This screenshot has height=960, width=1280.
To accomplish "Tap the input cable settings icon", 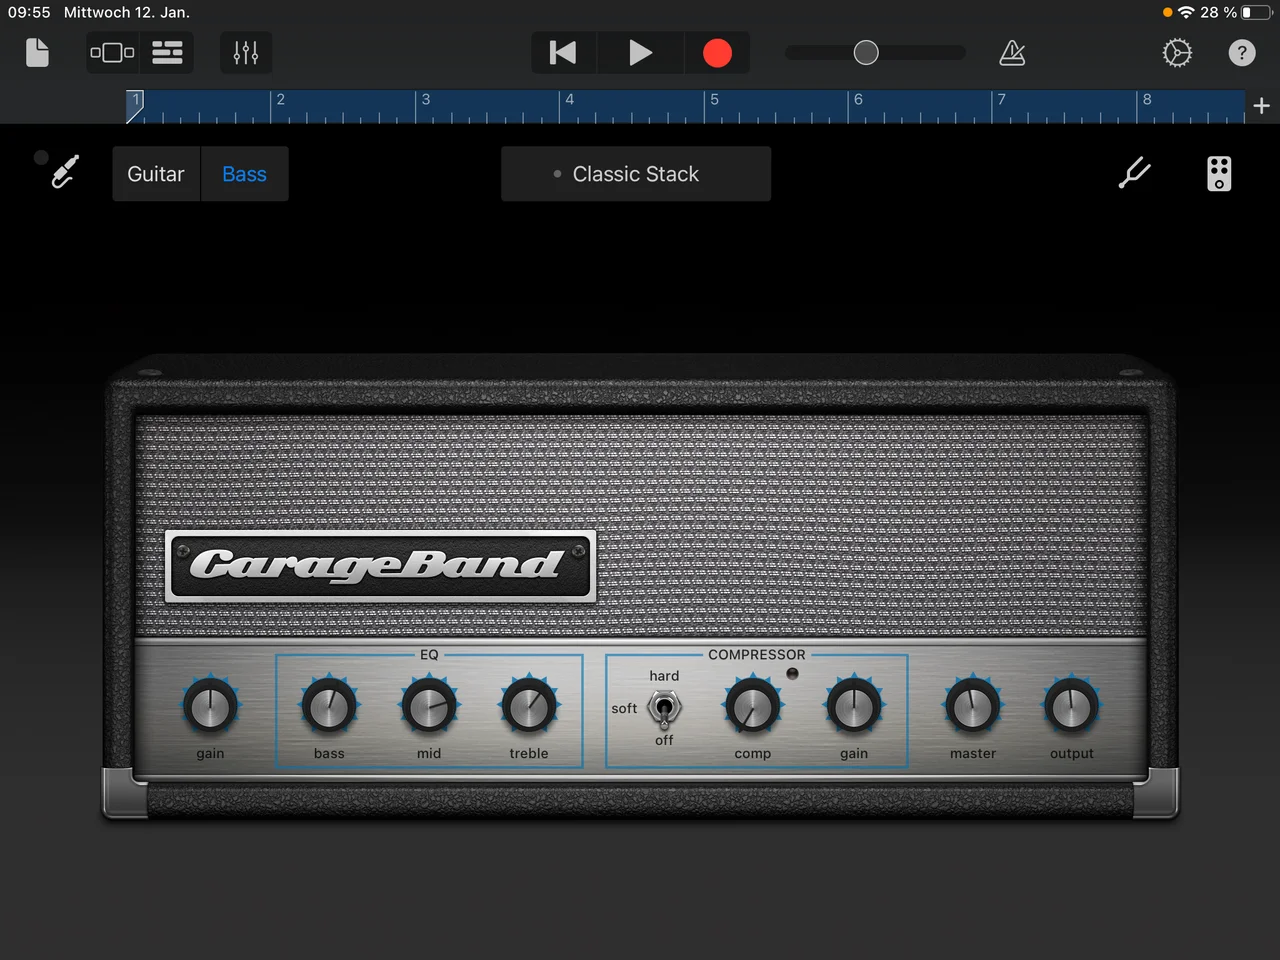I will [x=64, y=173].
